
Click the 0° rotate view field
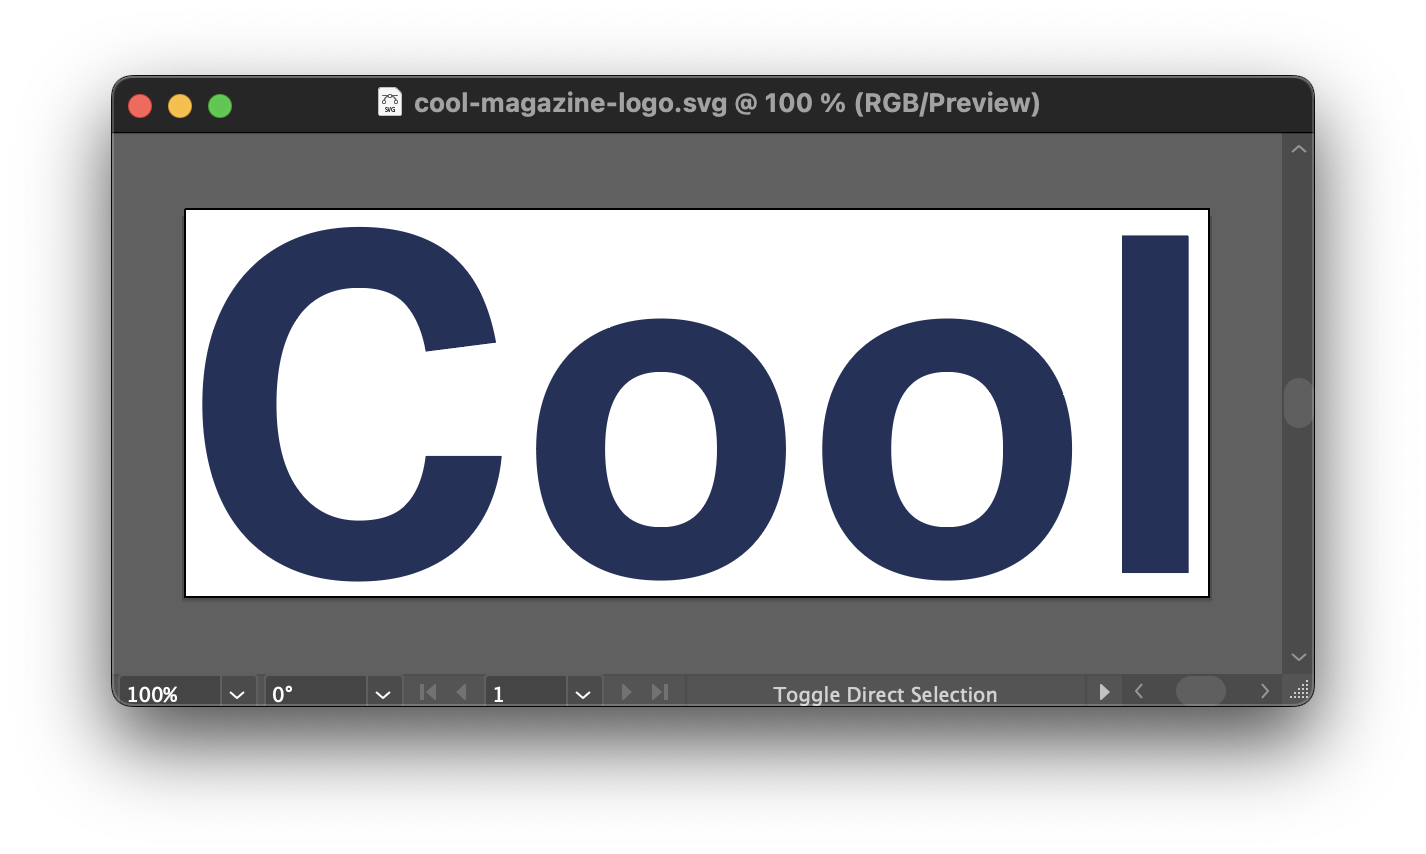[316, 693]
